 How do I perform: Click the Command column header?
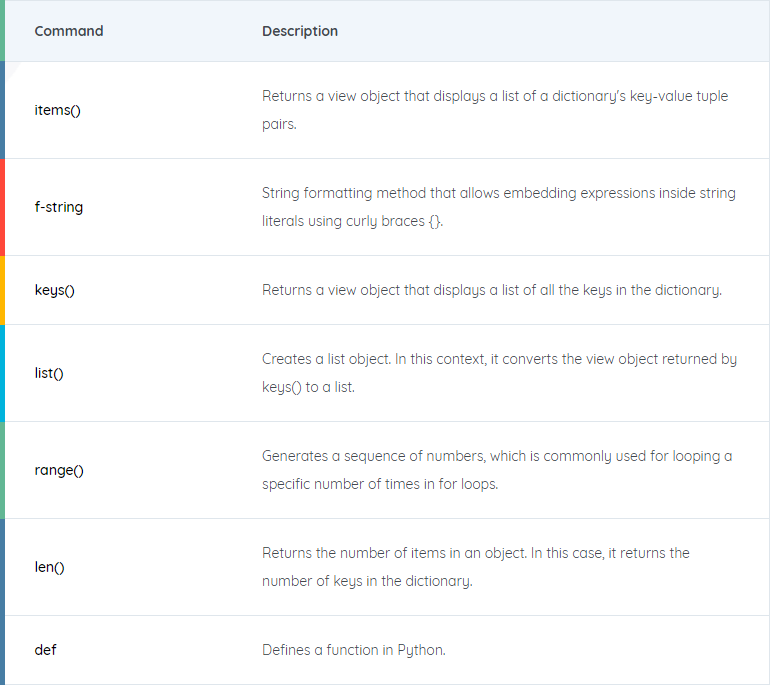tap(69, 31)
